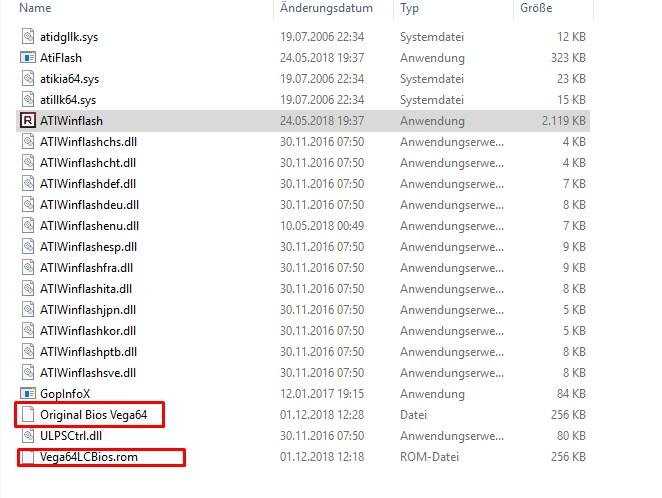
Task: Click the ULPSCtrl.dll file icon
Action: pos(28,436)
